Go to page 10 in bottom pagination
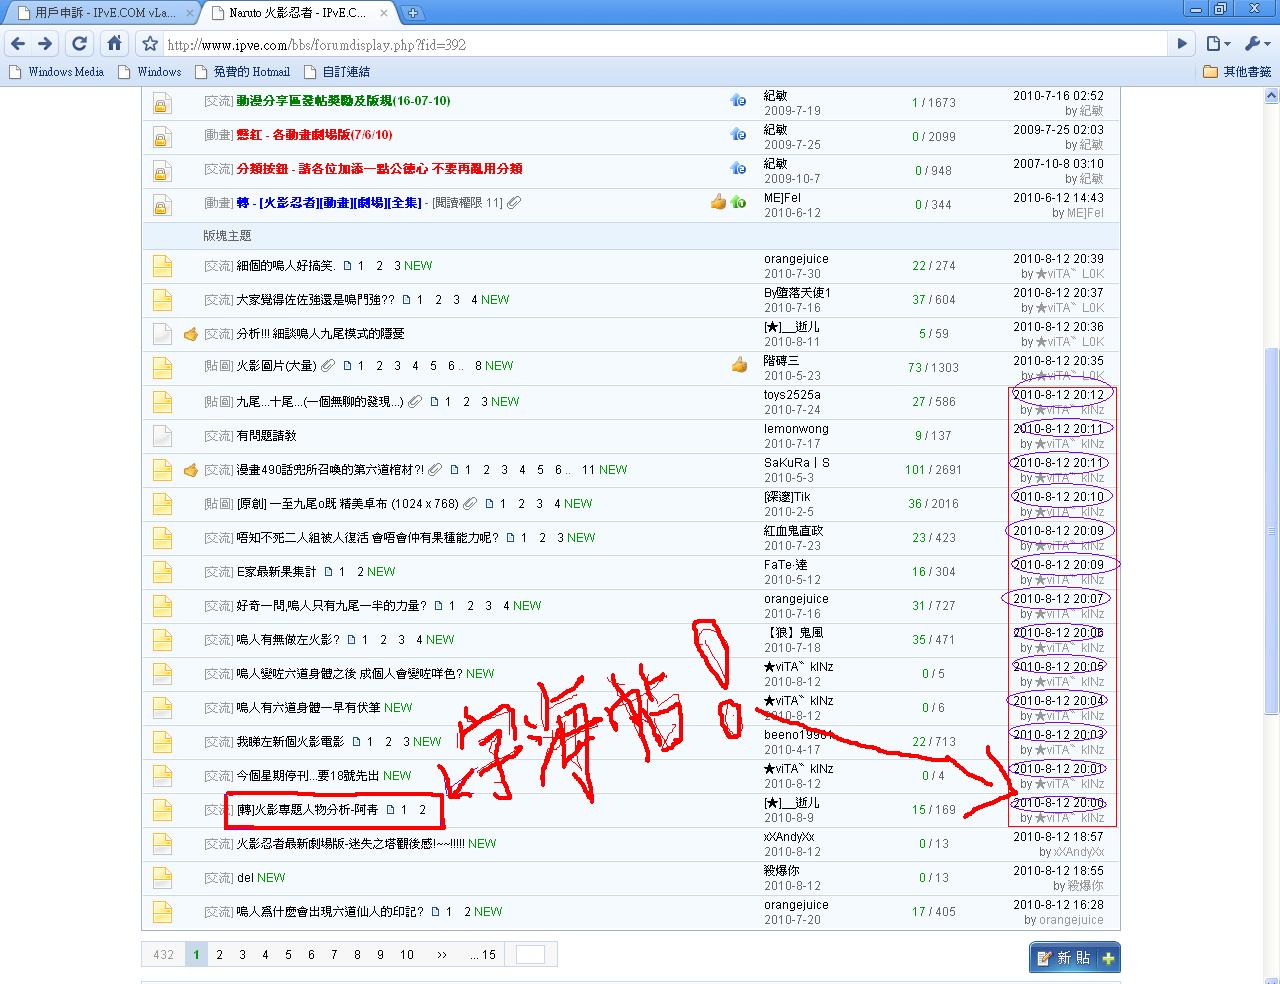Screen dimensions: 1280x984 (x=407, y=955)
